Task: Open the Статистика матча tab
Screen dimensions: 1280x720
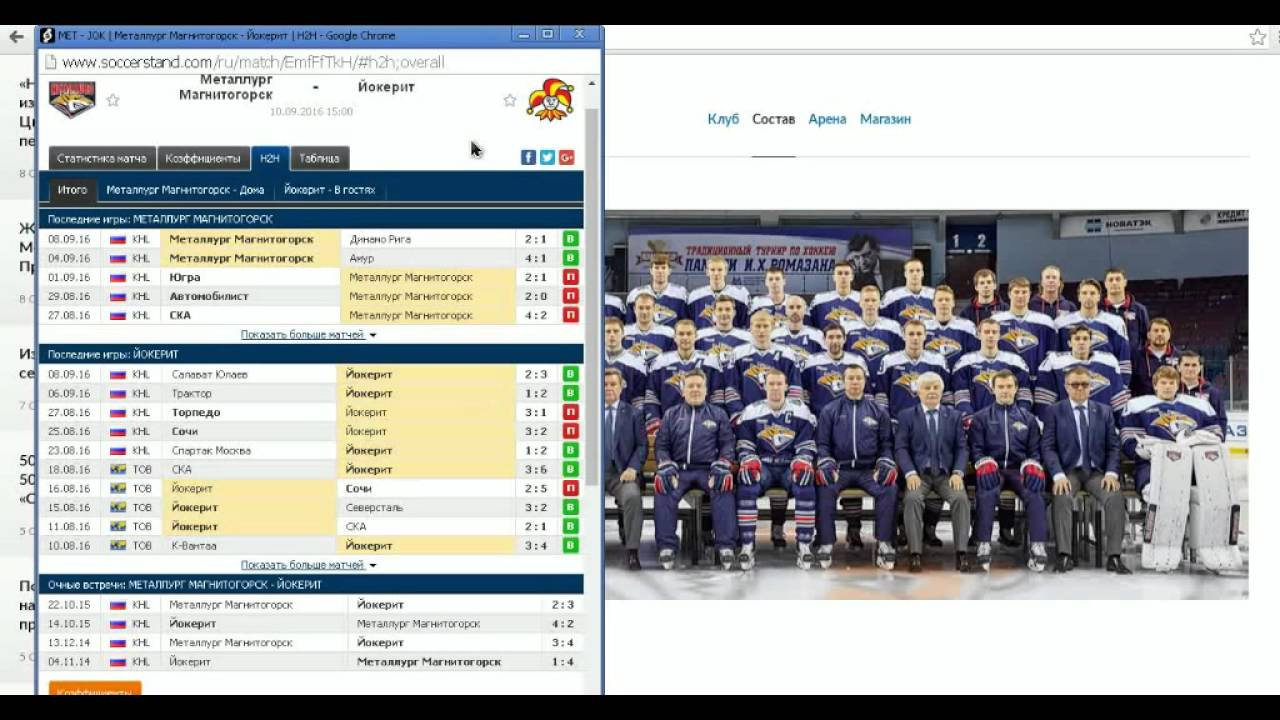Action: pyautogui.click(x=101, y=158)
